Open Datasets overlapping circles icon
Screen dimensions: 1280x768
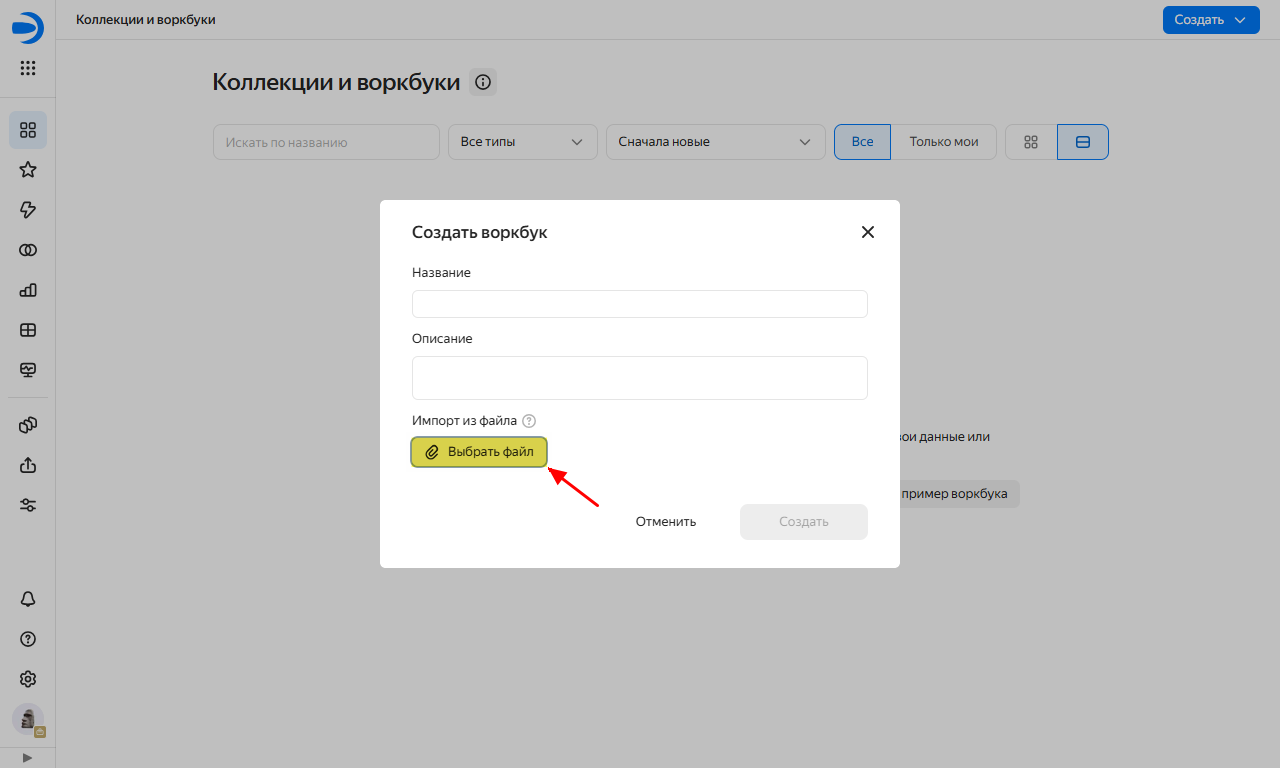28,250
